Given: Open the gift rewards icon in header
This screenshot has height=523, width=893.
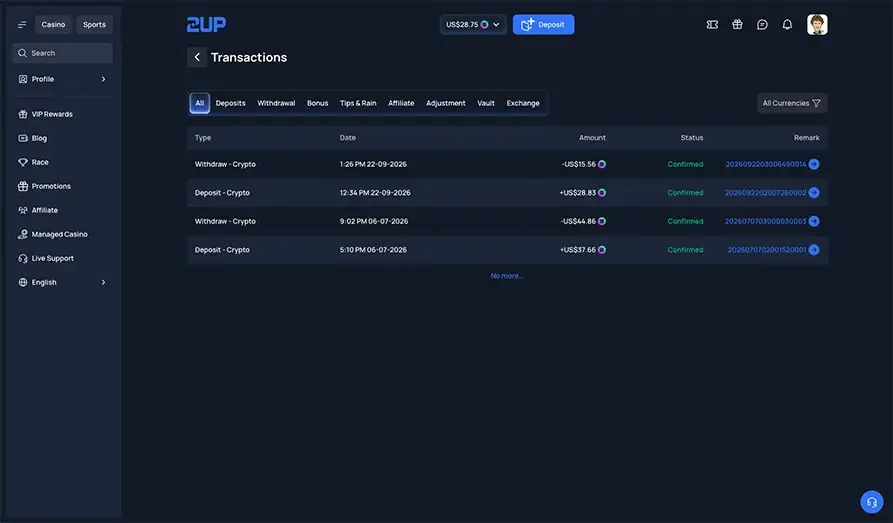Looking at the screenshot, I should [x=737, y=24].
